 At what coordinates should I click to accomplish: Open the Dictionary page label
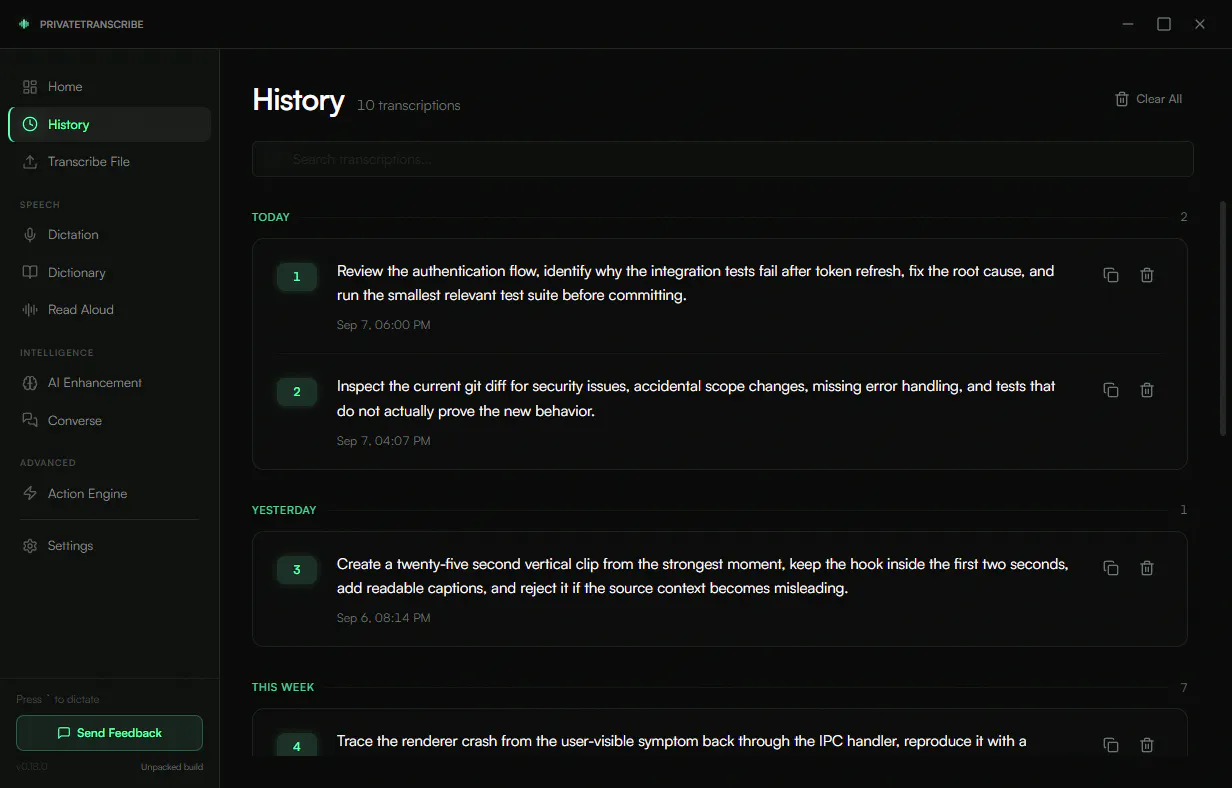coord(77,272)
